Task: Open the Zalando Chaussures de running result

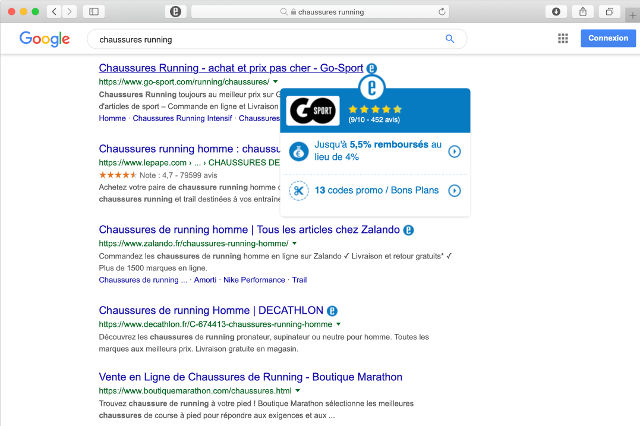Action: click(249, 230)
